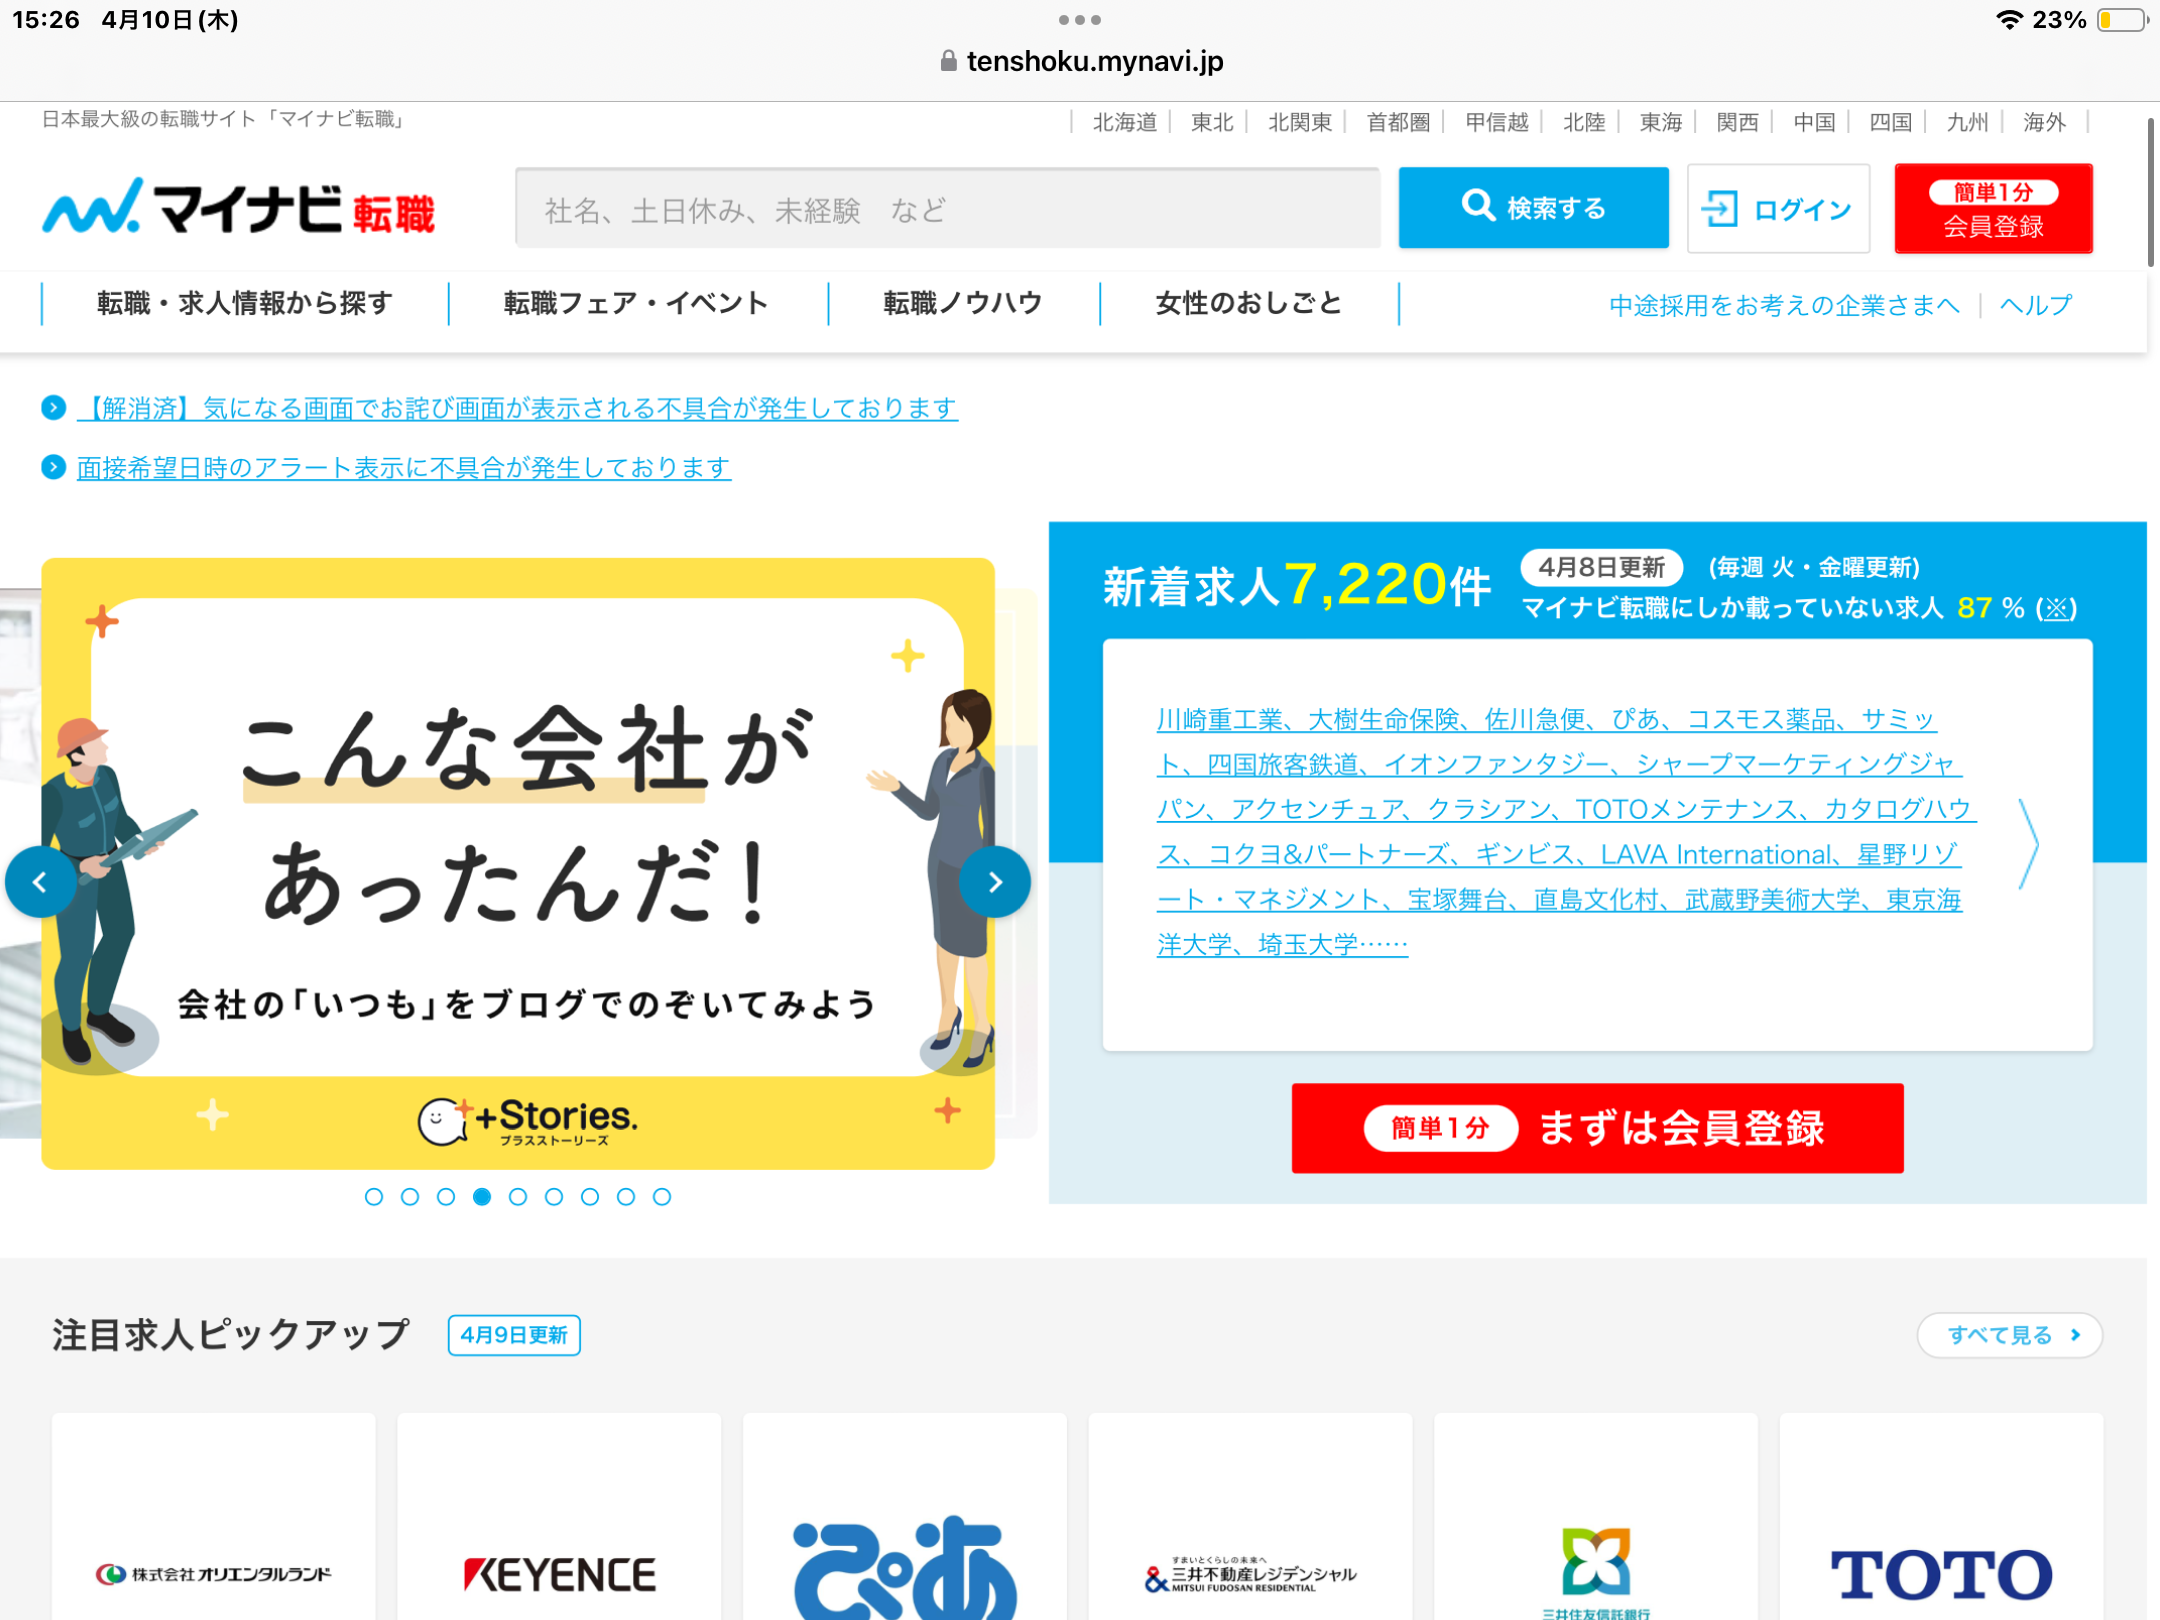Select the third carousel dot

point(446,1196)
